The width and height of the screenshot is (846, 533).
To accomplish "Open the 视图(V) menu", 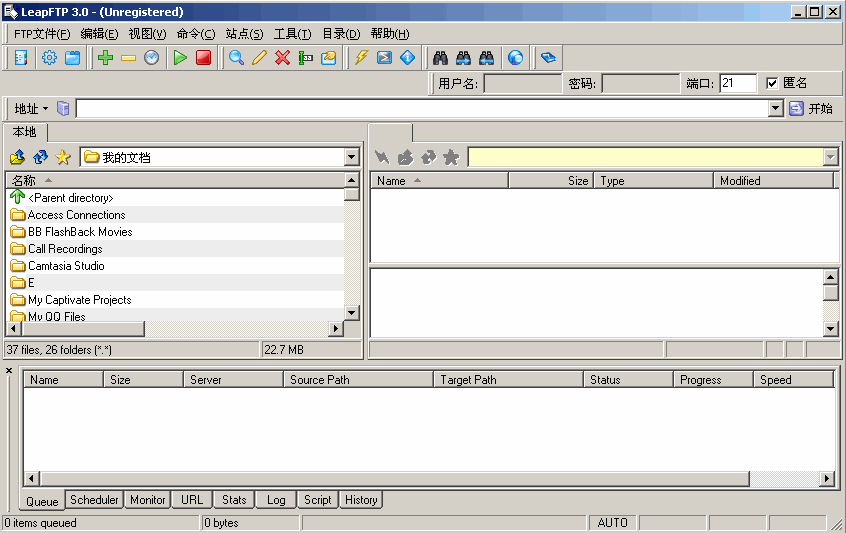I will click(147, 34).
